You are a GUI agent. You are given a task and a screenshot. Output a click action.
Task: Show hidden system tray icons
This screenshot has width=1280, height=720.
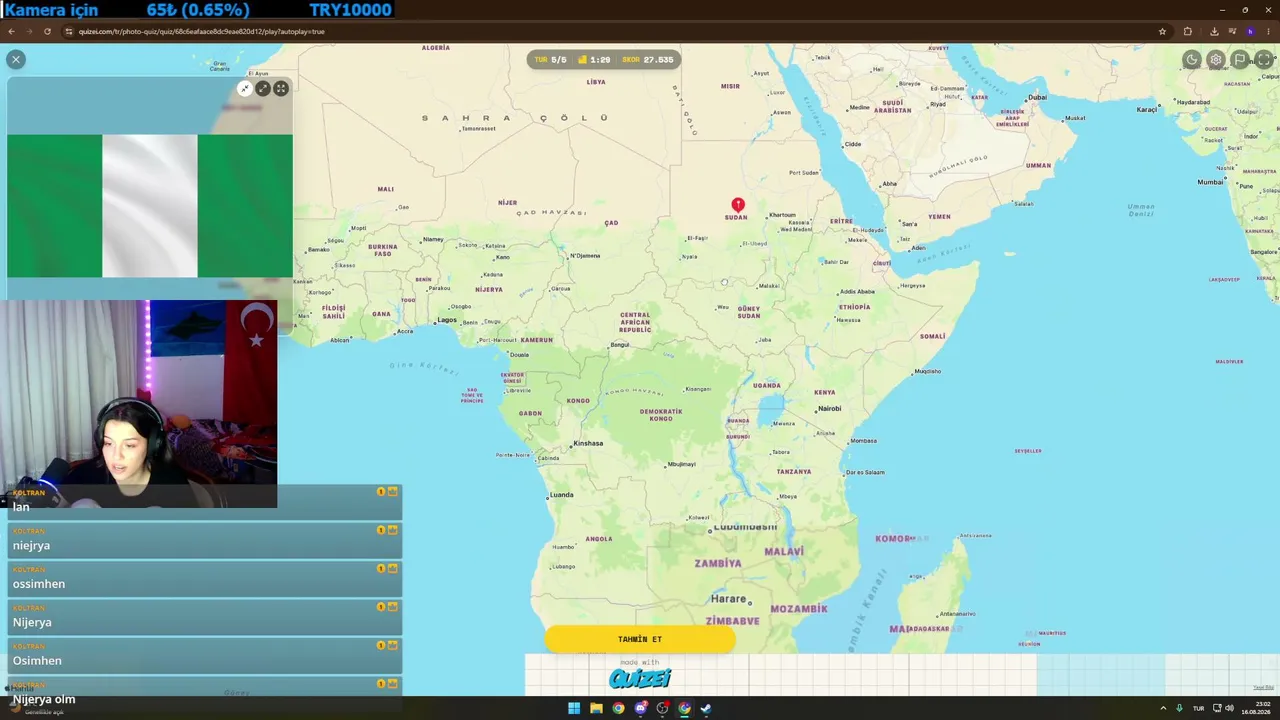pos(1162,708)
